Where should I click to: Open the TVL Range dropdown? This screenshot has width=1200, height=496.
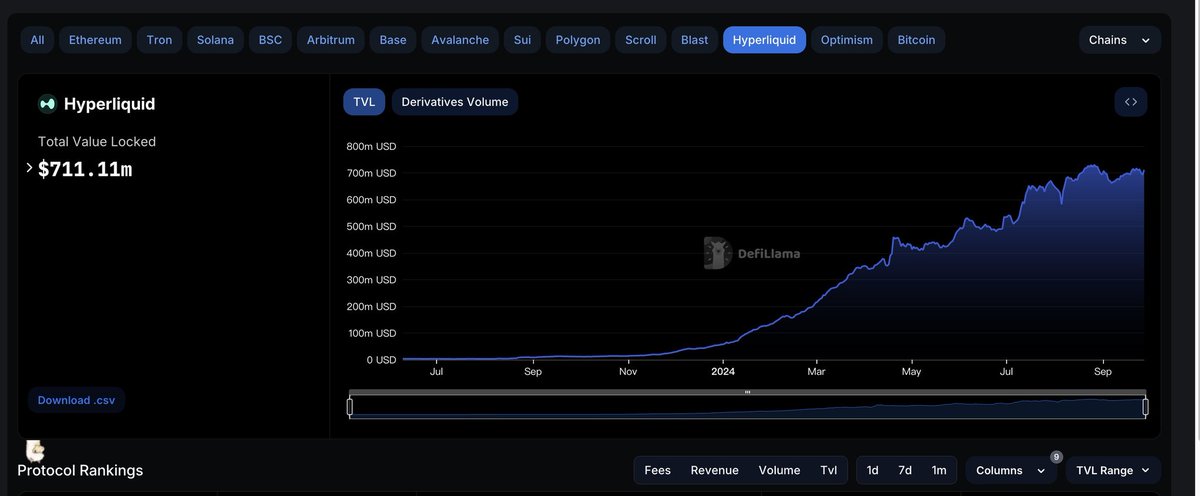1114,470
